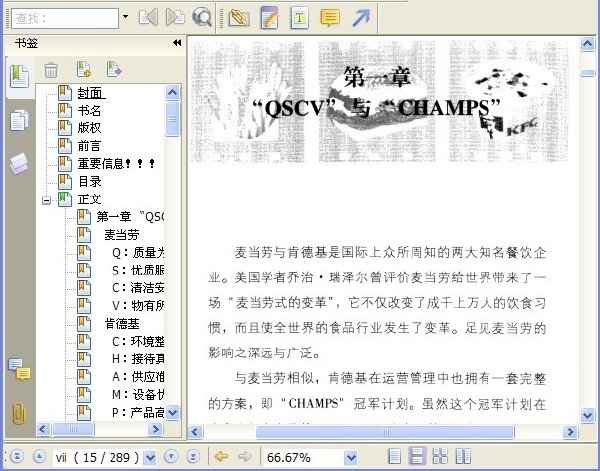This screenshot has height=471, width=600.
Task: Click the add new bookmark icon
Action: point(84,69)
